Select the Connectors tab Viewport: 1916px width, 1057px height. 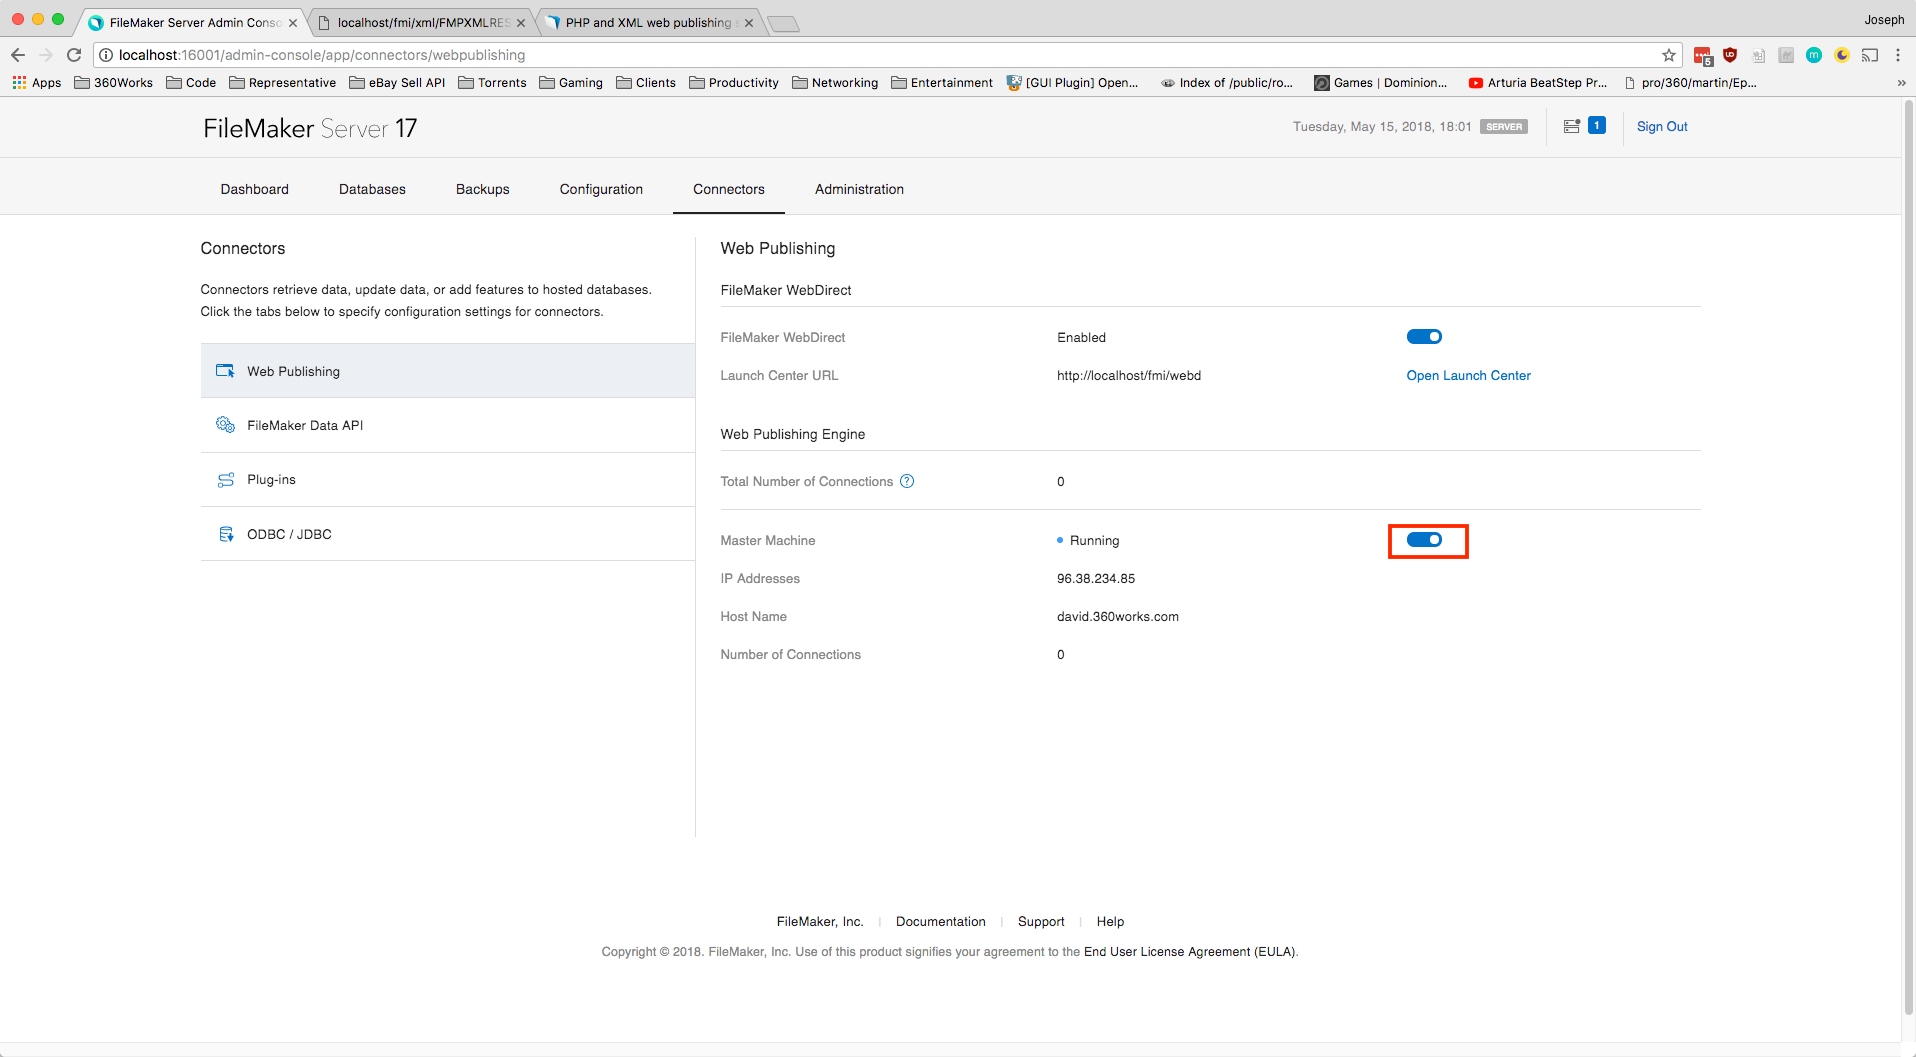coord(729,189)
